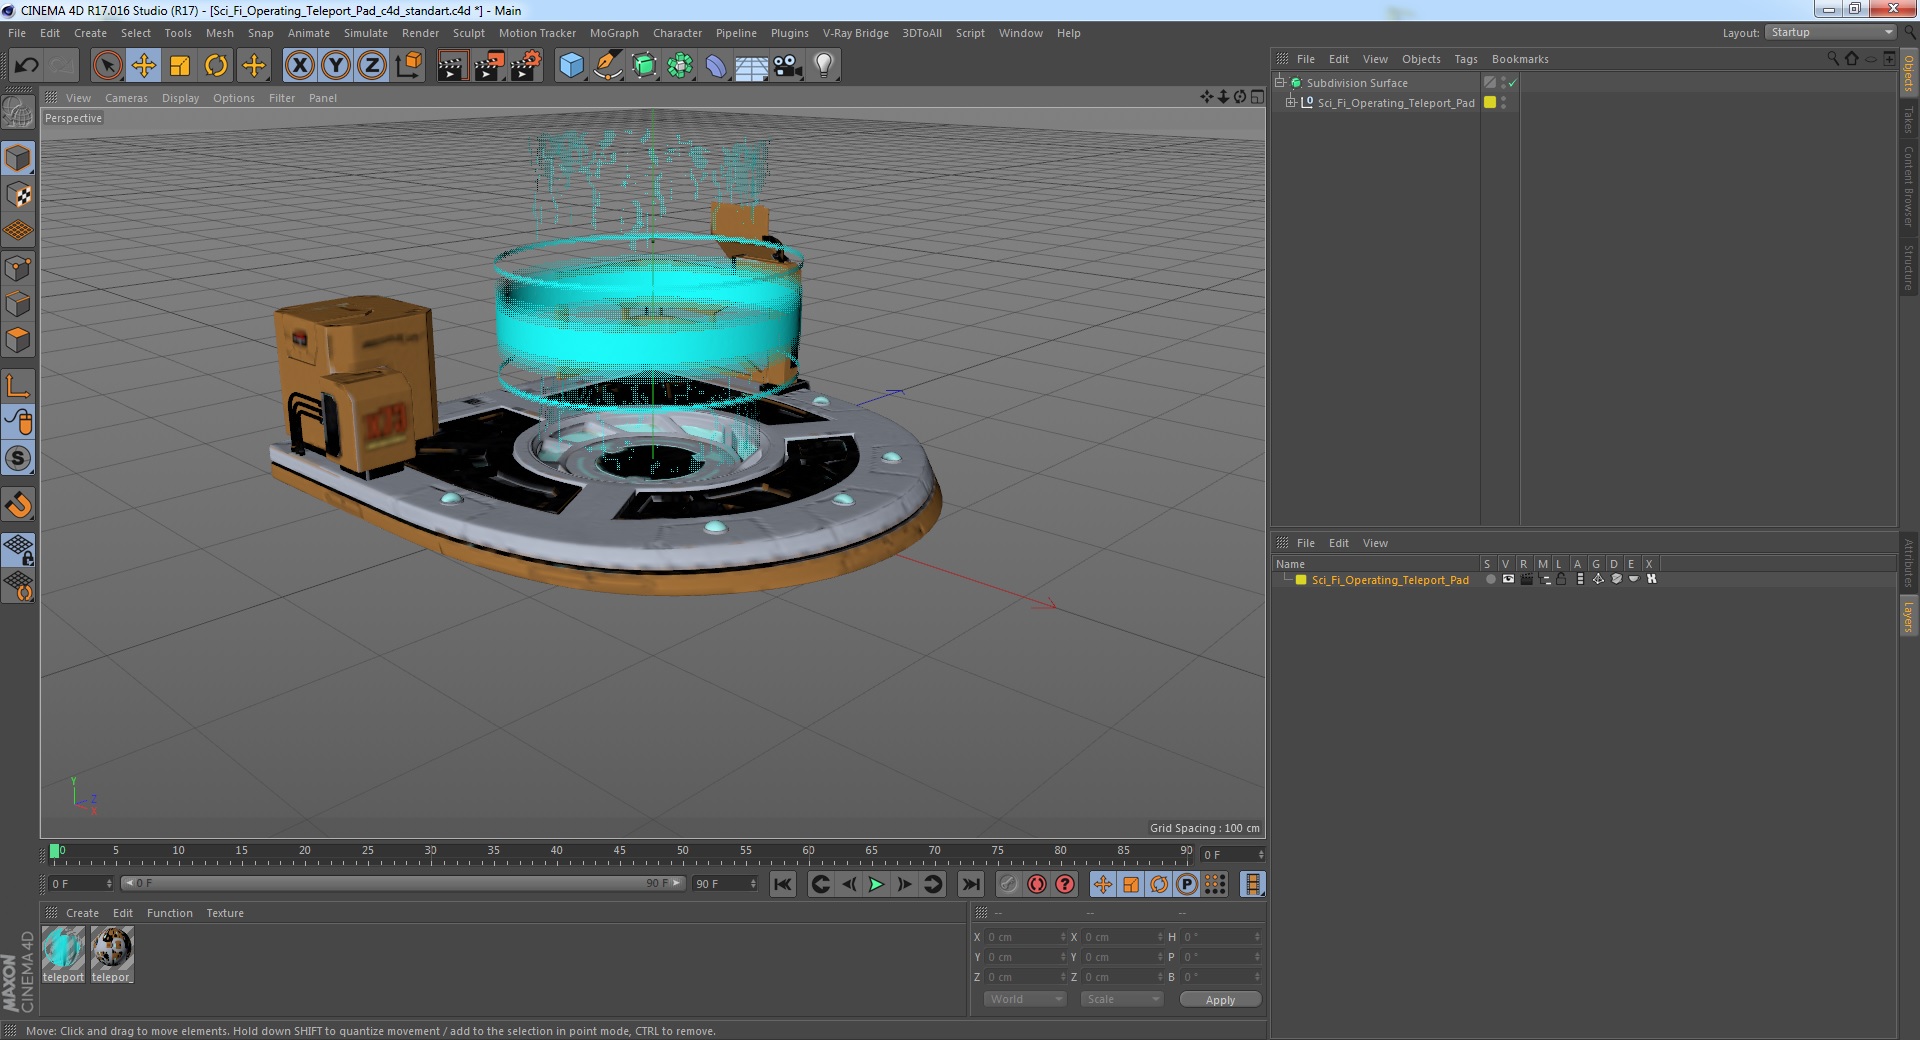This screenshot has width=1920, height=1040.
Task: Toggle layer Solo dot for Teleport_Pad
Action: click(1490, 579)
